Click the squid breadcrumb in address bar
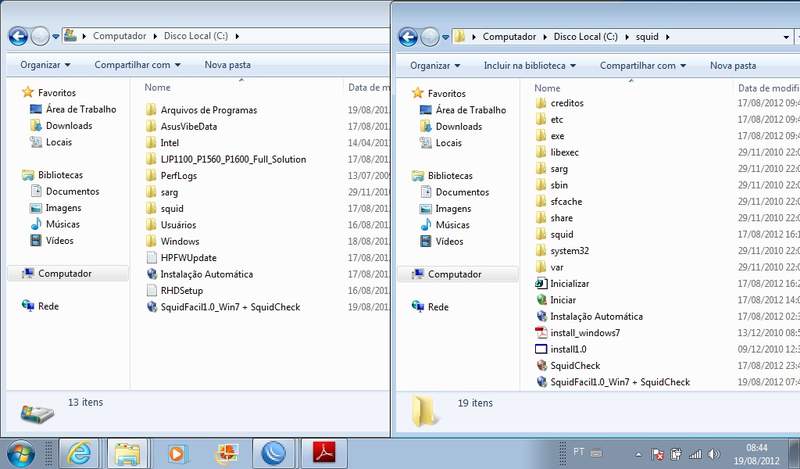 pos(647,37)
